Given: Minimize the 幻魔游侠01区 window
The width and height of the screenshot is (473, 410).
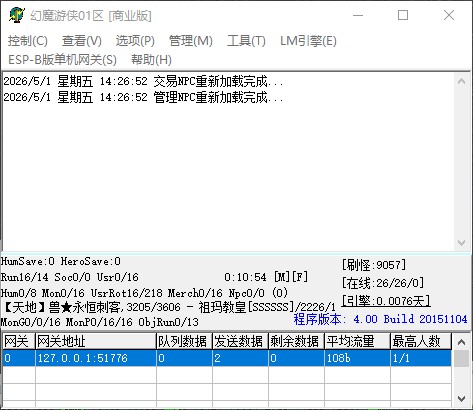Looking at the screenshot, I should point(358,15).
